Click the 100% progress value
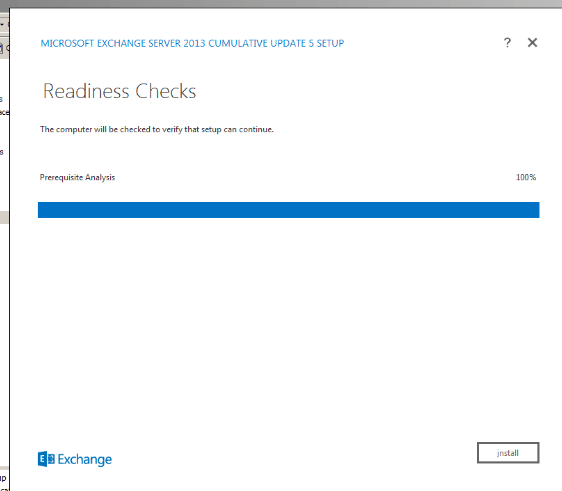562x491 pixels. point(526,177)
